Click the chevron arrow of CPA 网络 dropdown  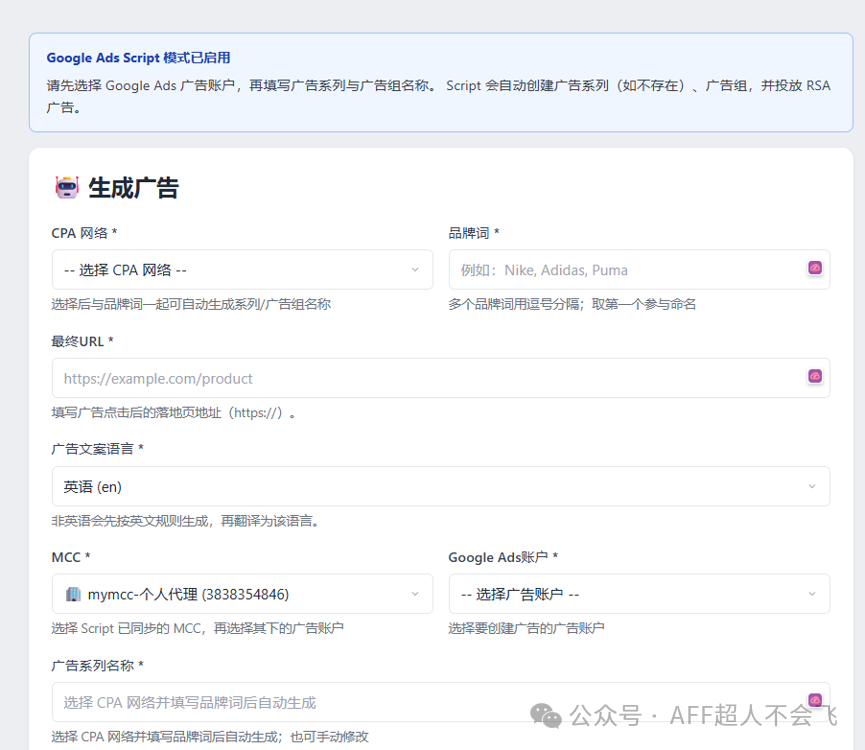coord(415,270)
